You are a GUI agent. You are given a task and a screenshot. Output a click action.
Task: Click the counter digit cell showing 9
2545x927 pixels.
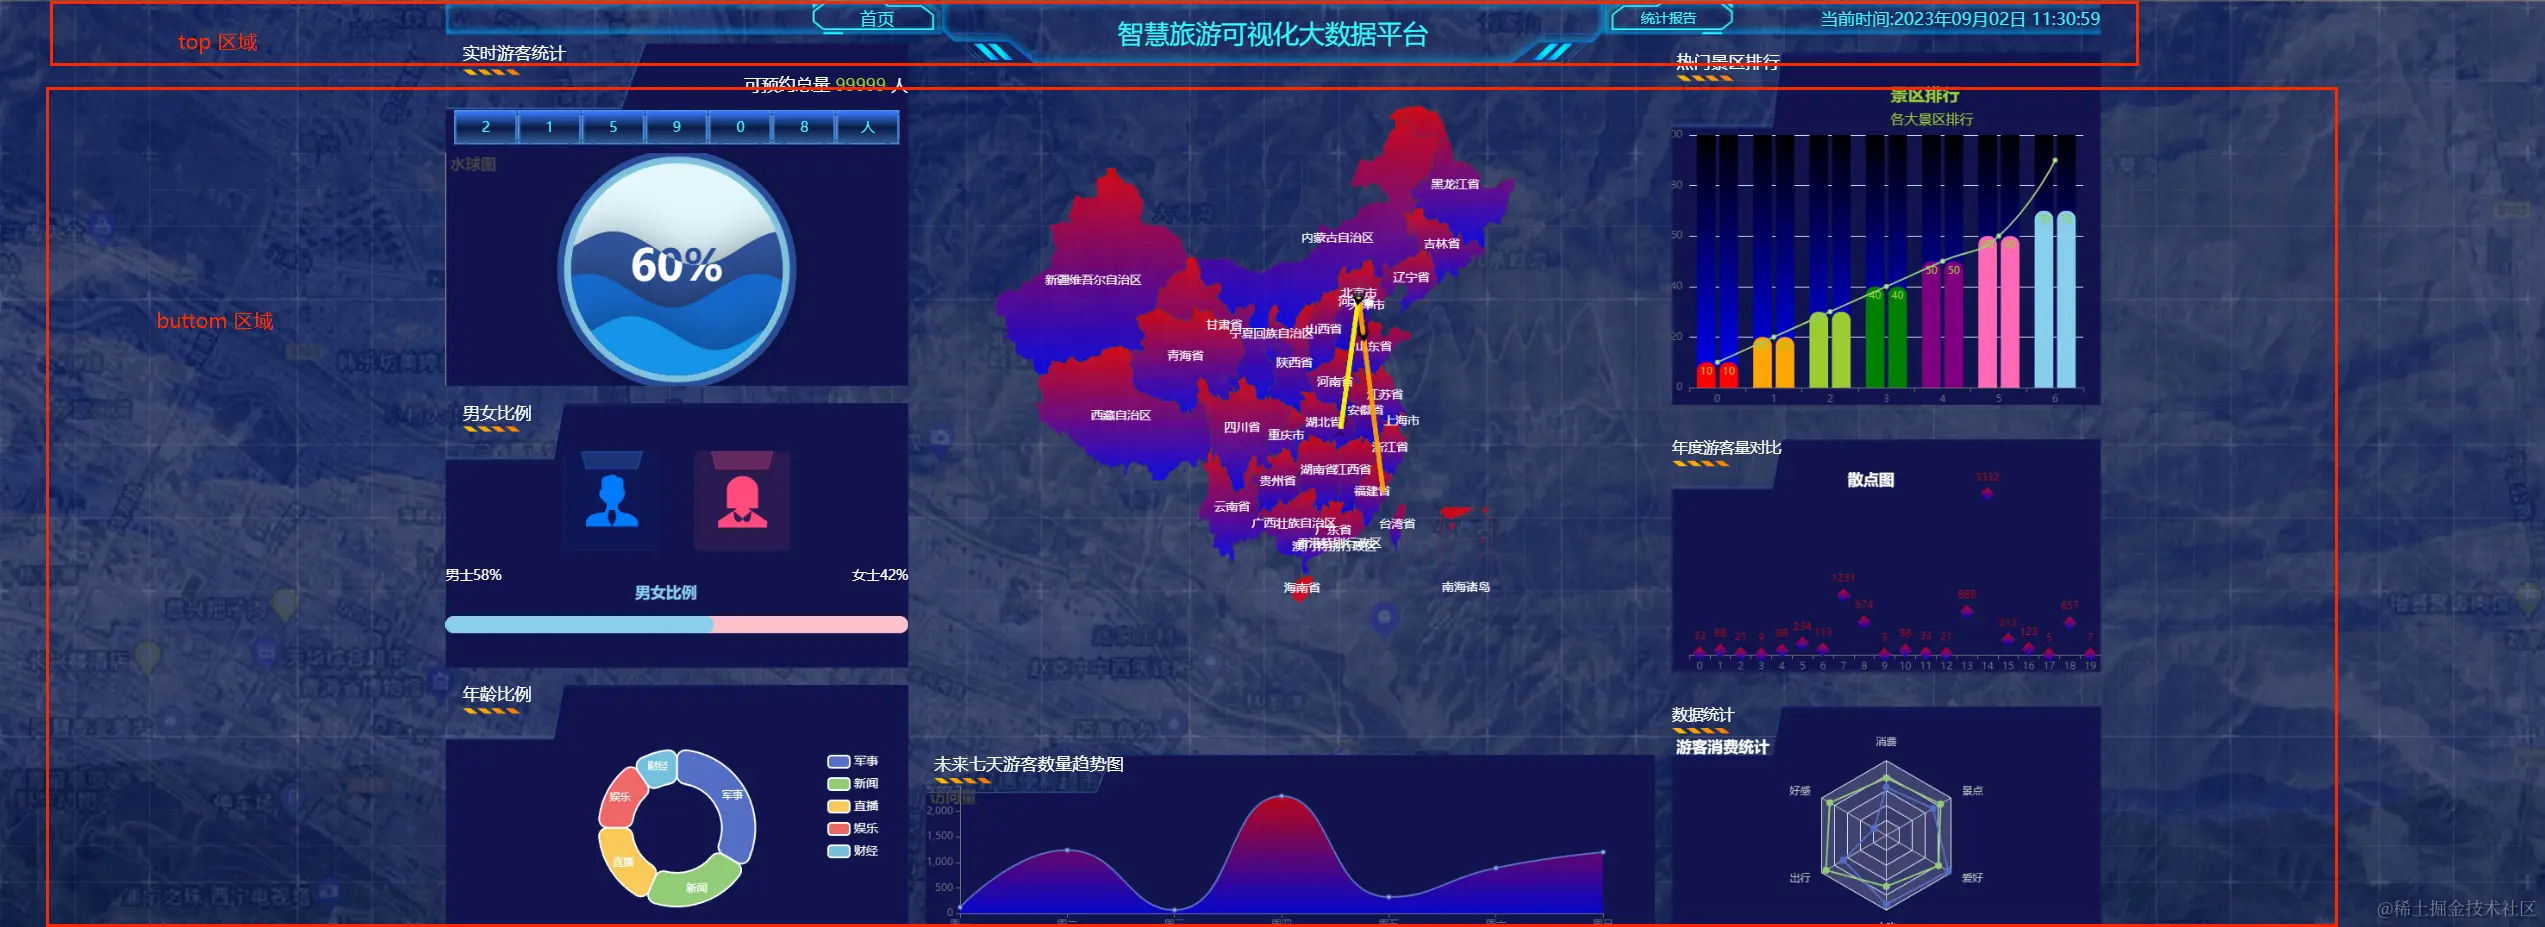pos(677,127)
